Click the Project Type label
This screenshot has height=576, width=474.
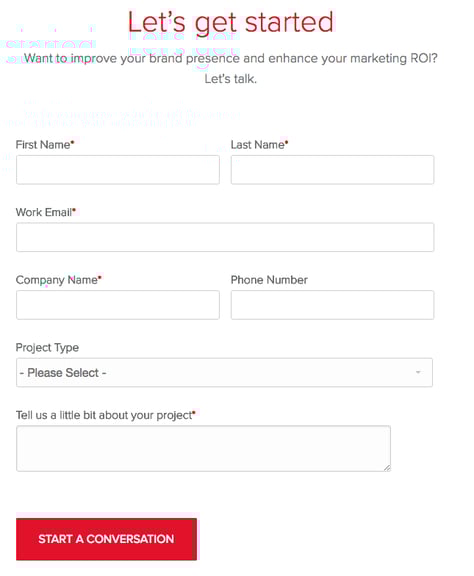tap(47, 348)
